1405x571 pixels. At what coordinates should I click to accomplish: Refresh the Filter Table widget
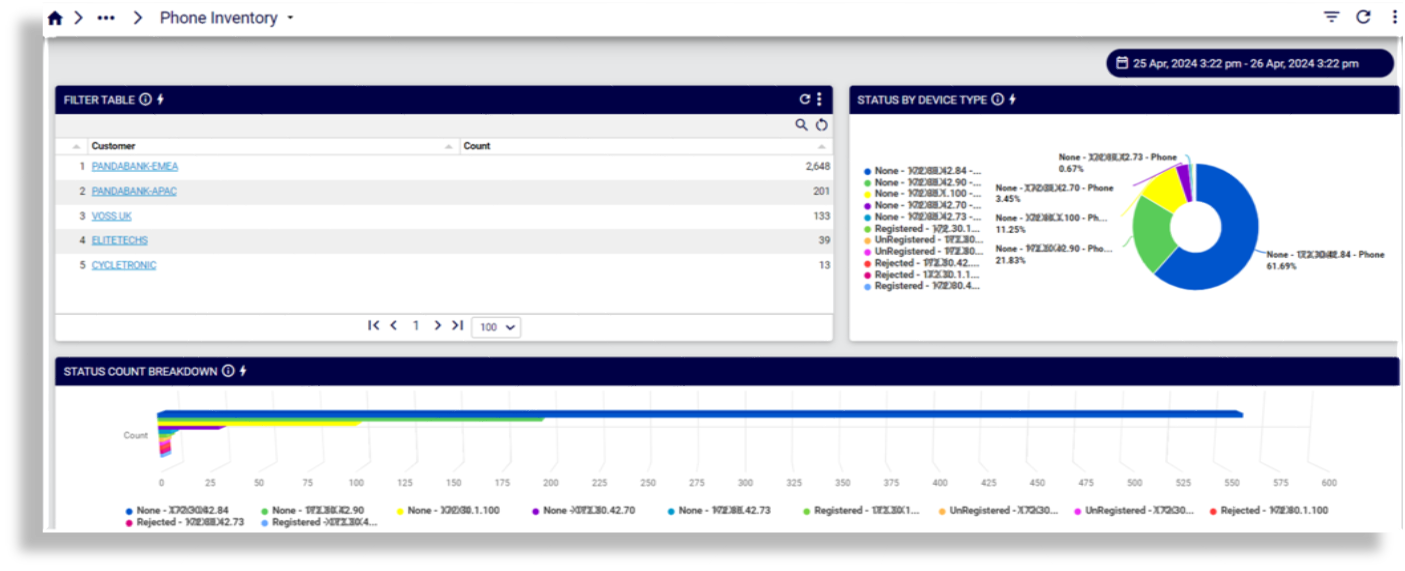[x=804, y=100]
